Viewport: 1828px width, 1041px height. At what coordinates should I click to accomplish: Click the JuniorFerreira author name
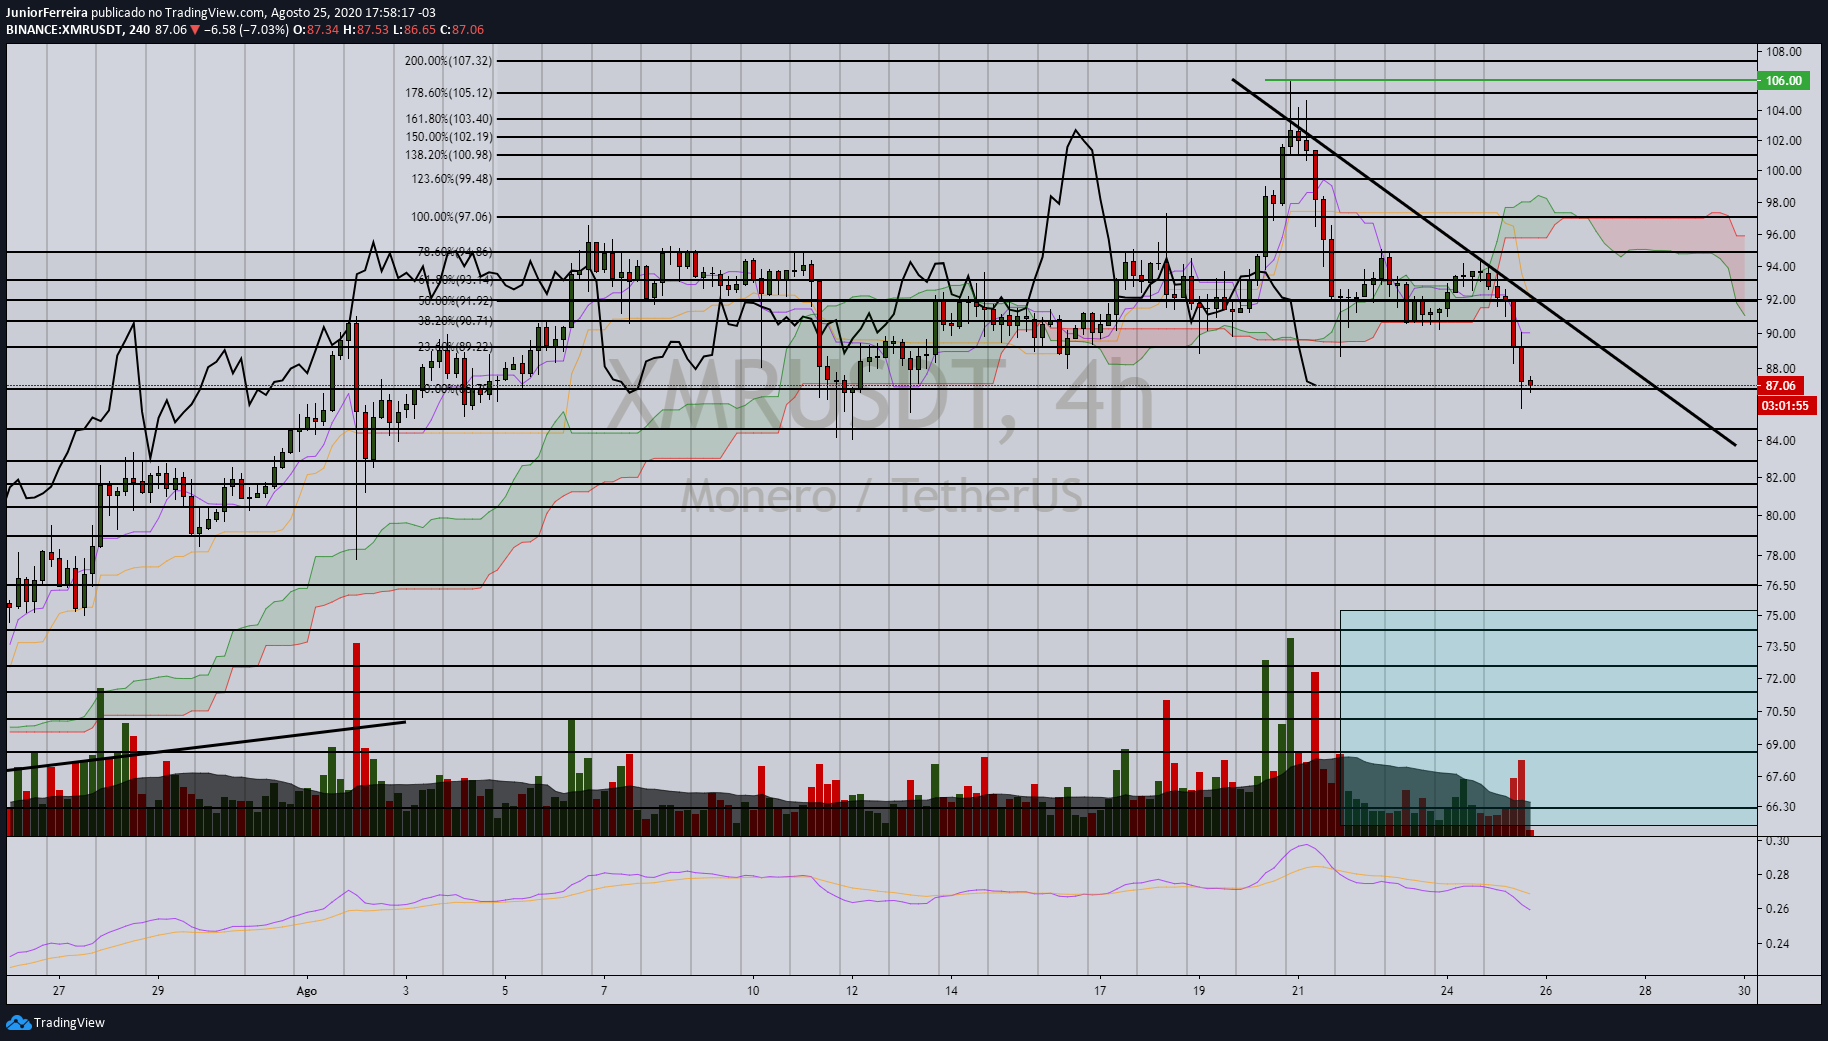click(47, 13)
